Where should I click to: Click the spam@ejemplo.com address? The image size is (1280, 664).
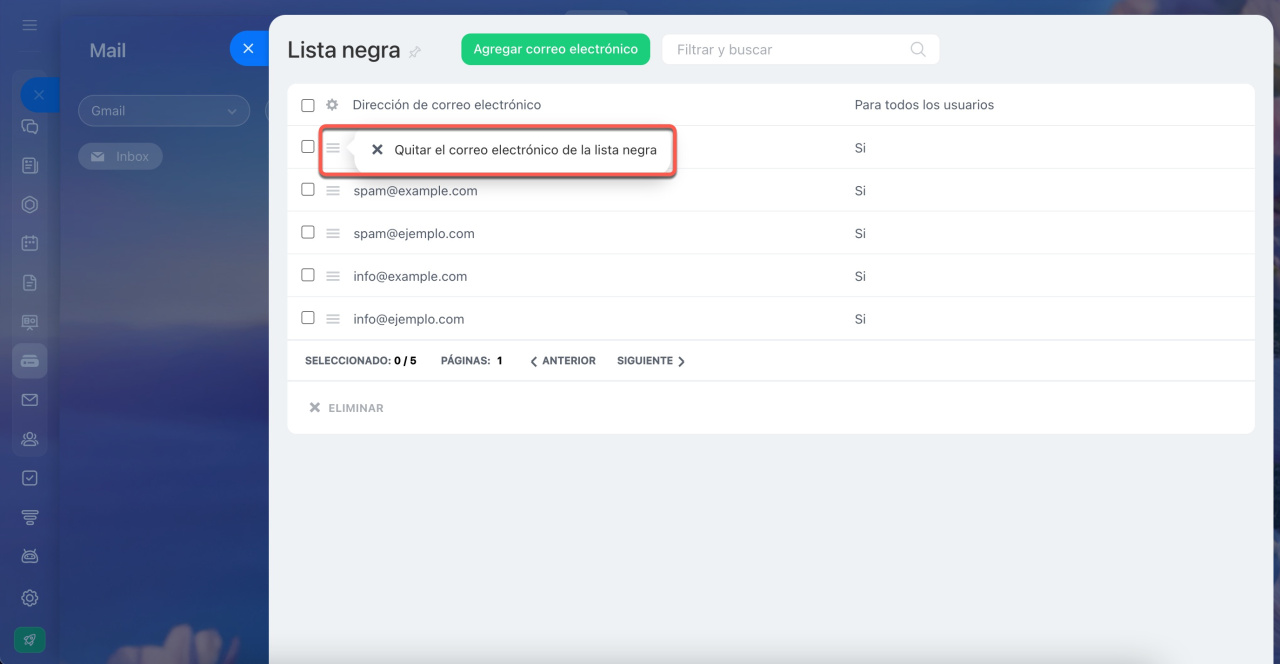(x=414, y=234)
